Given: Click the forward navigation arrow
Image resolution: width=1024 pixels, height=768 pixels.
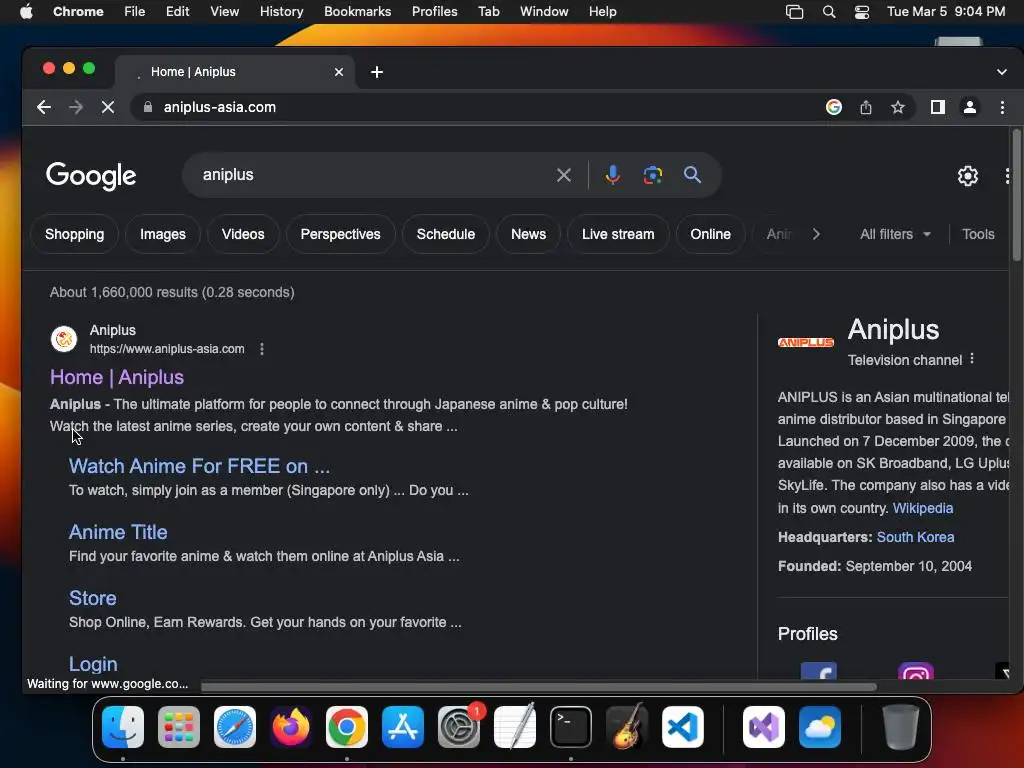Looking at the screenshot, I should point(76,107).
